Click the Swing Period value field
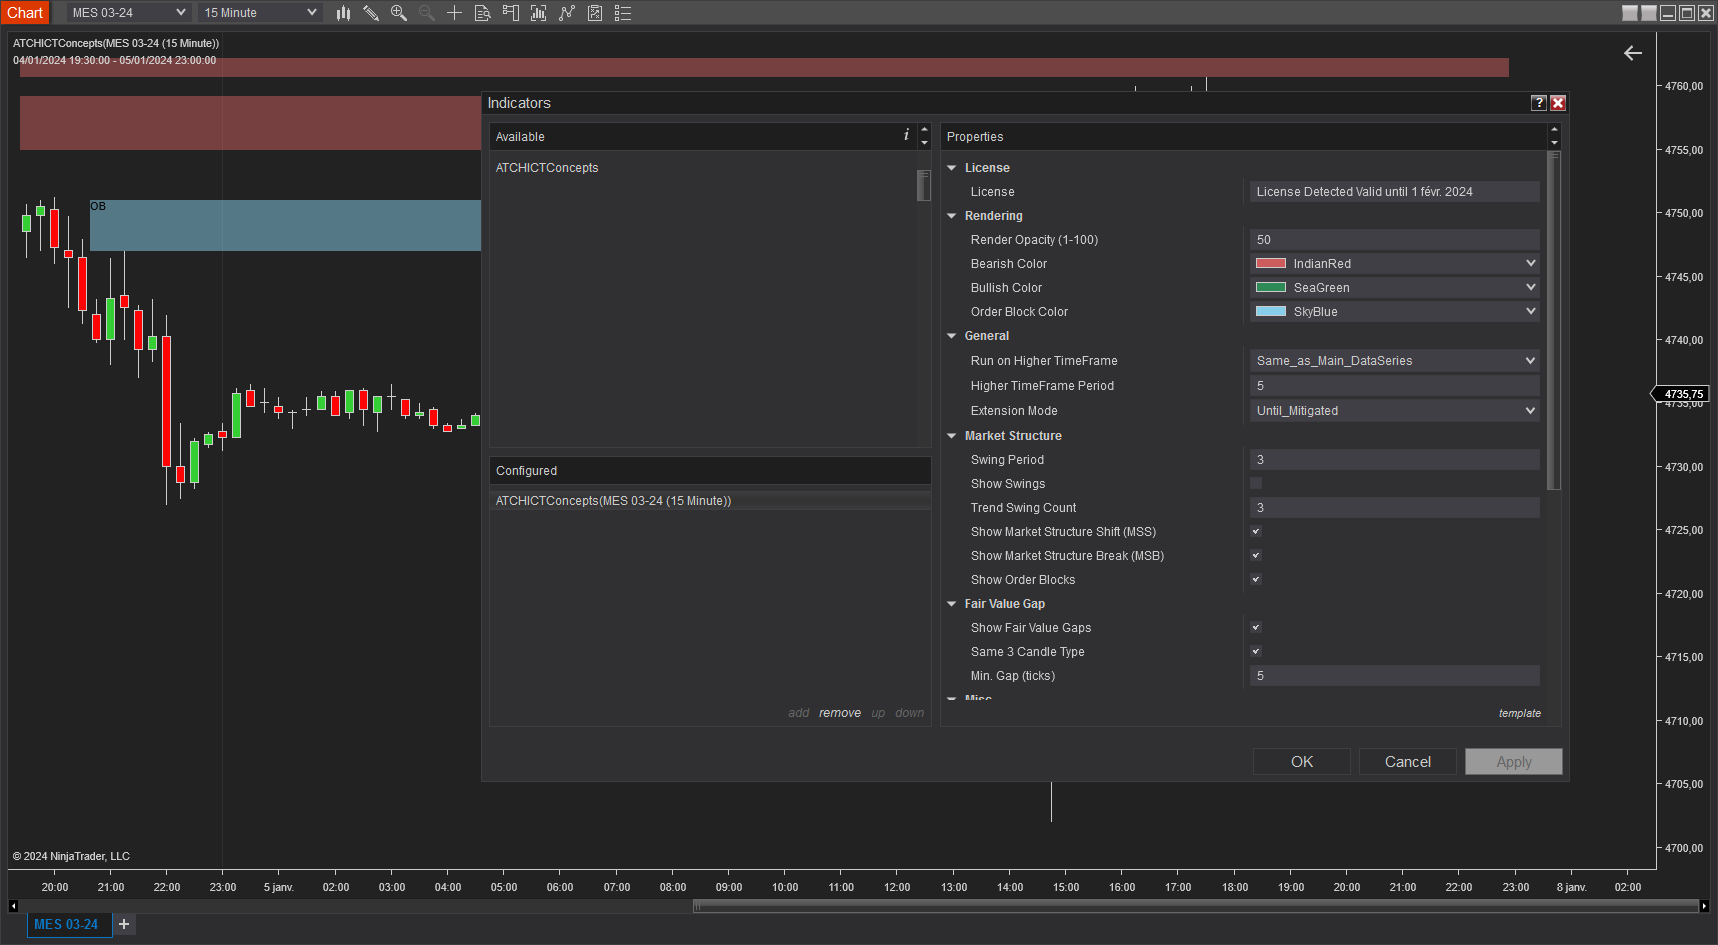Viewport: 1718px width, 945px height. 1394,460
